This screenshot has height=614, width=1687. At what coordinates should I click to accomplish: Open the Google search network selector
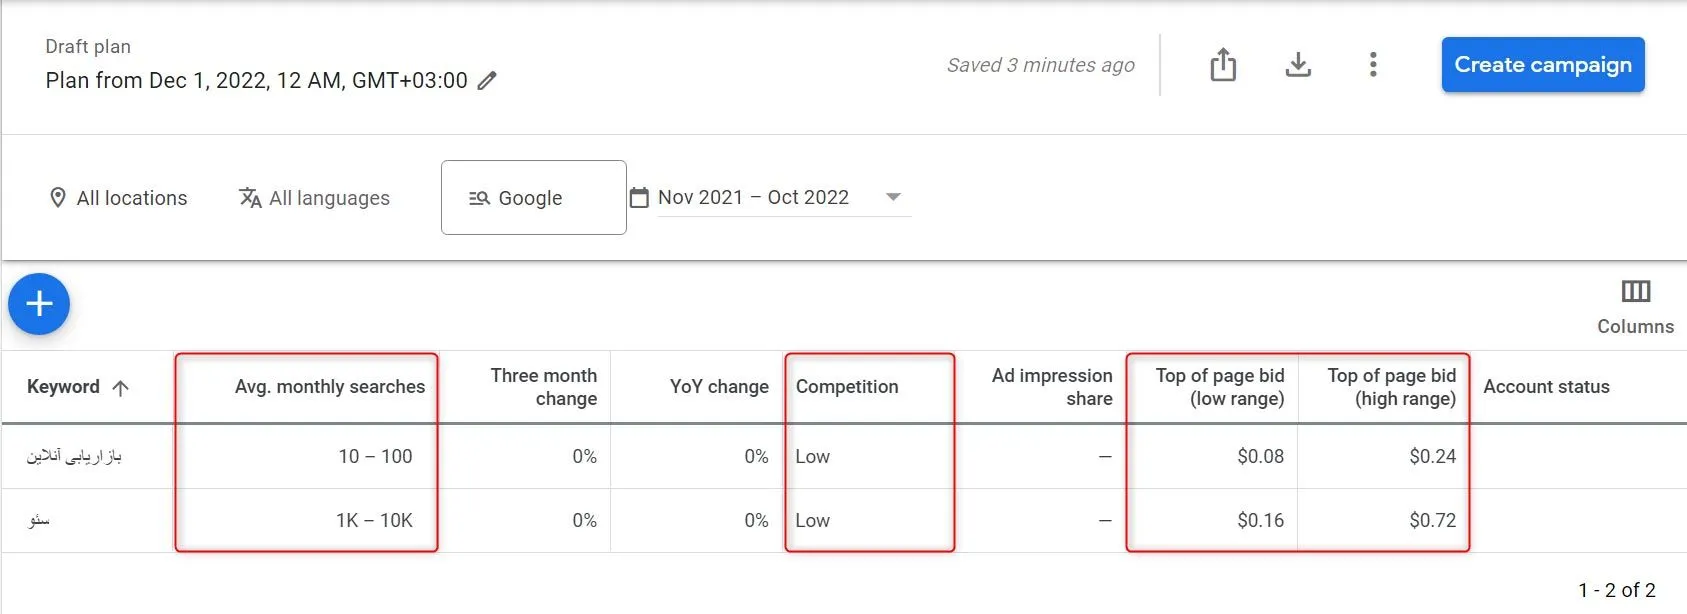click(x=534, y=198)
